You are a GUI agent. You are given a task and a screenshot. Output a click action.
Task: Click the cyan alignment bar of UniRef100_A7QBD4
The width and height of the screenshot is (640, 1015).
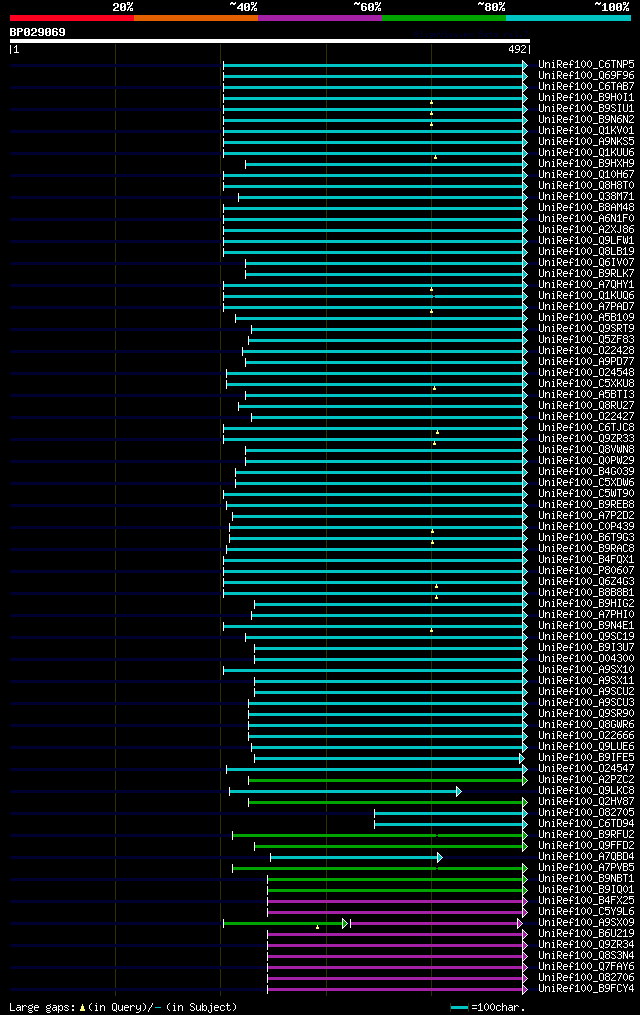point(356,858)
